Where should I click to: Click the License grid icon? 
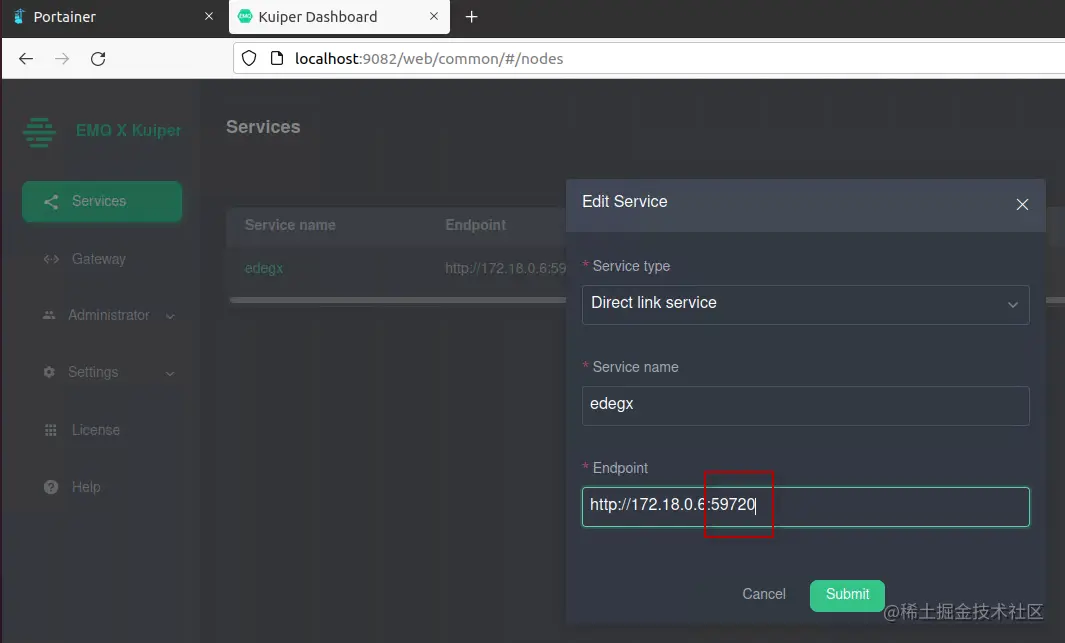(50, 430)
